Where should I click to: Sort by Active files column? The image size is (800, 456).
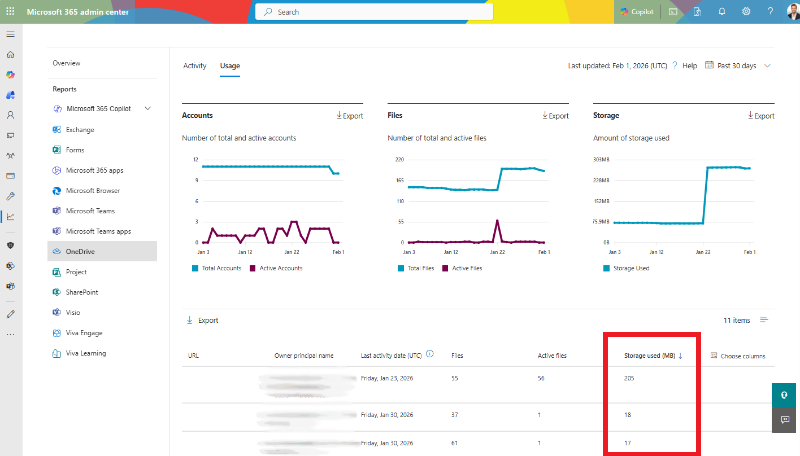(x=552, y=356)
